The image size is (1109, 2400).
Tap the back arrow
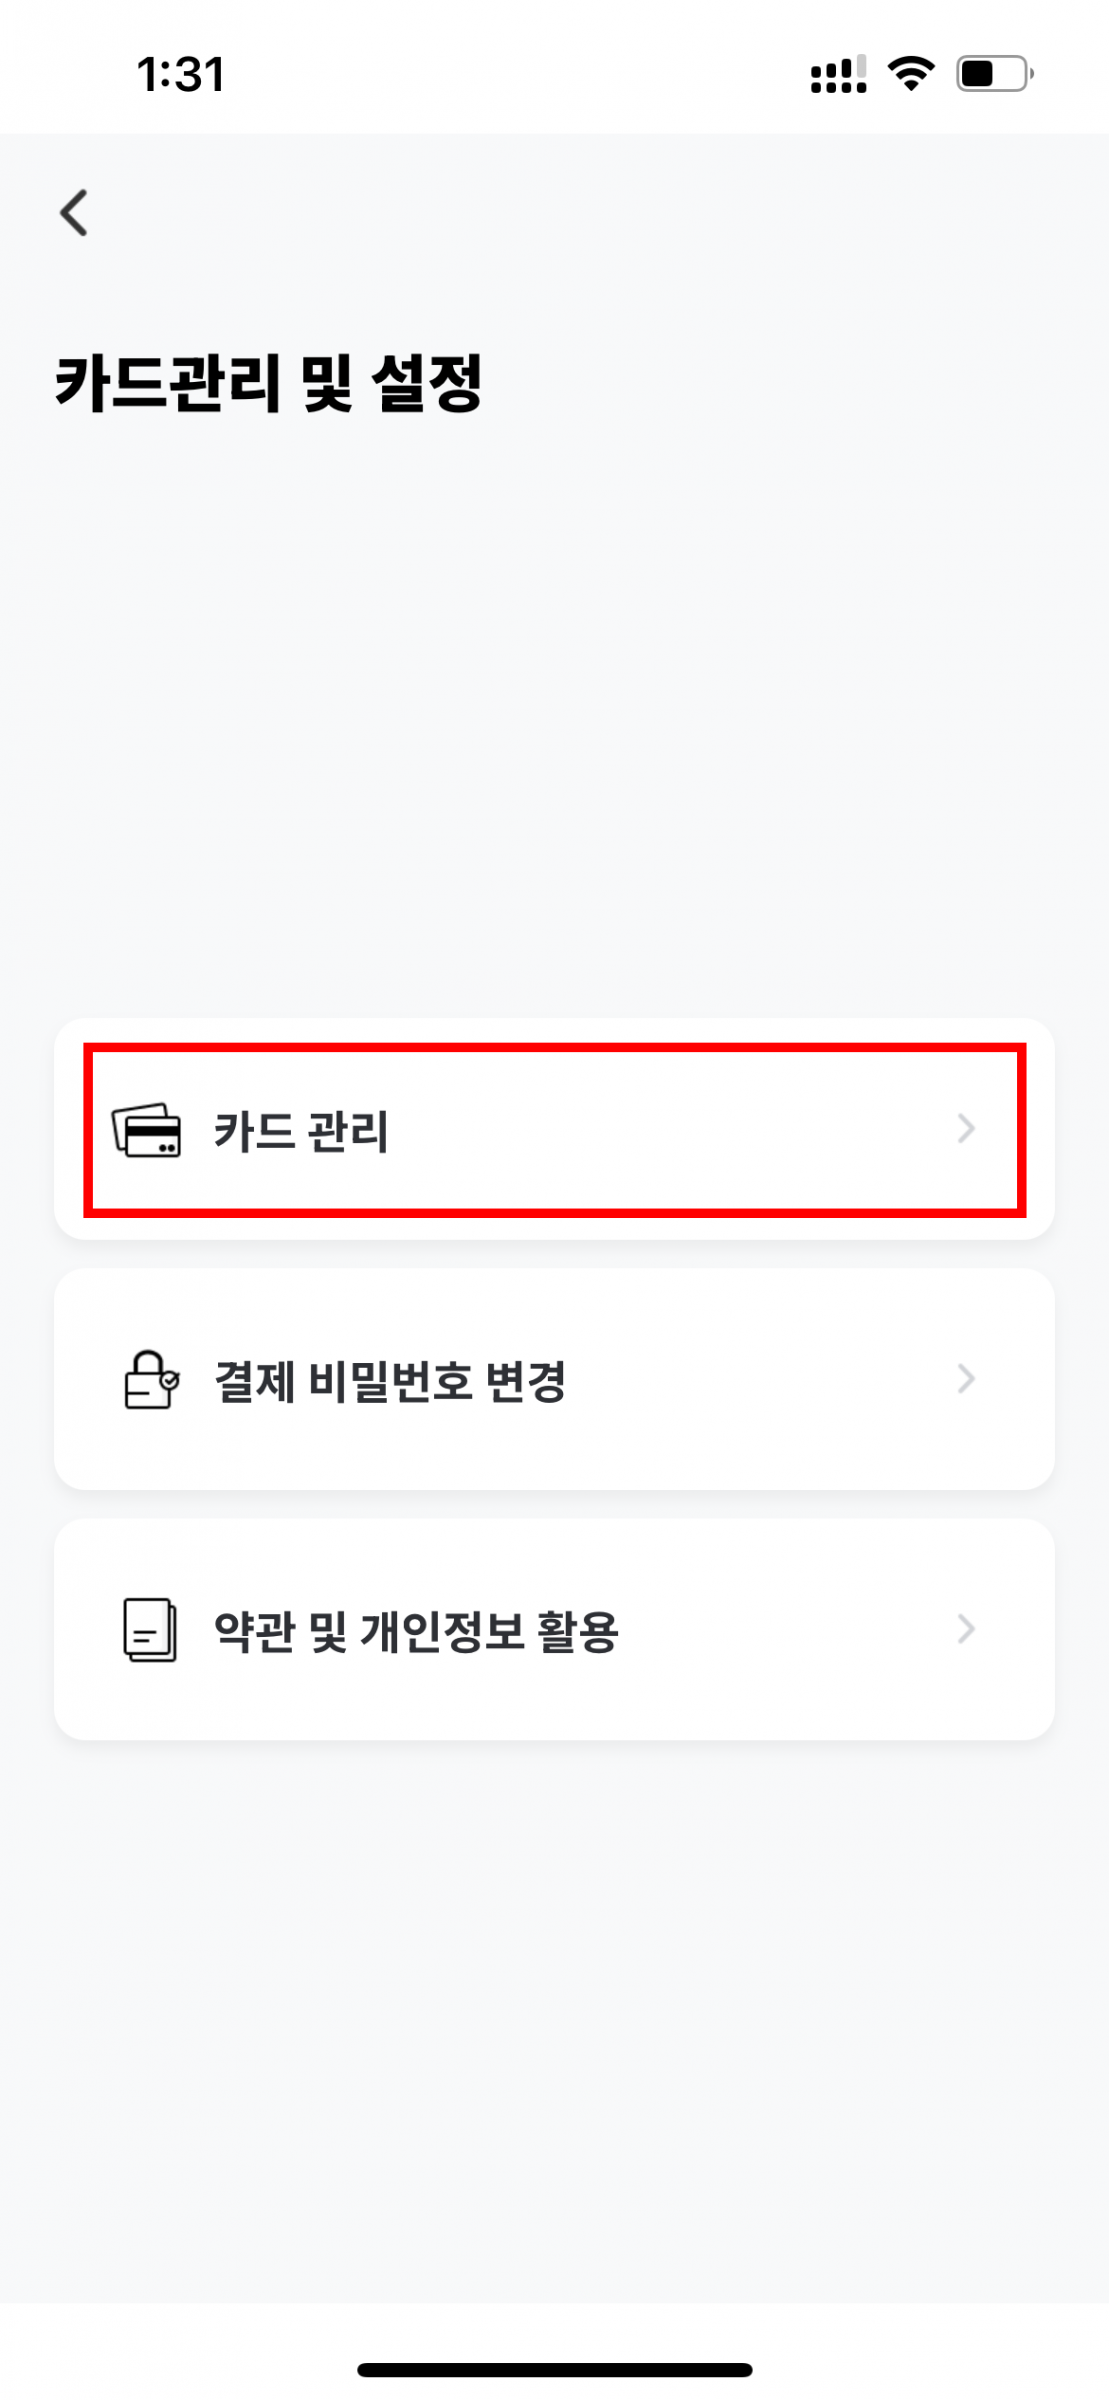point(74,213)
